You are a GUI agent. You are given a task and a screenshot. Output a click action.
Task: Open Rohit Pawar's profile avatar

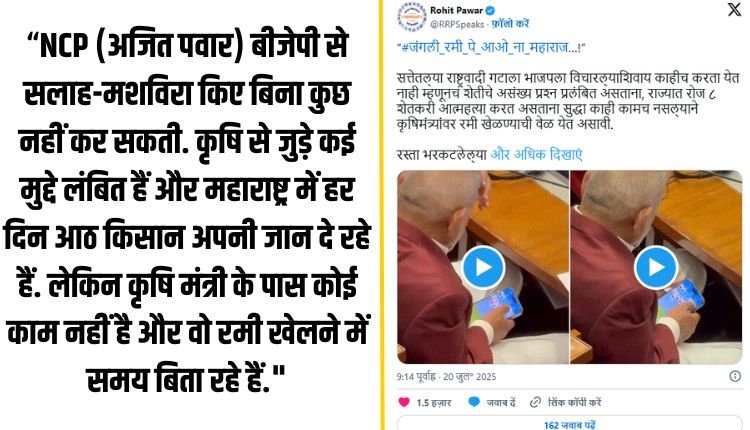tap(411, 16)
